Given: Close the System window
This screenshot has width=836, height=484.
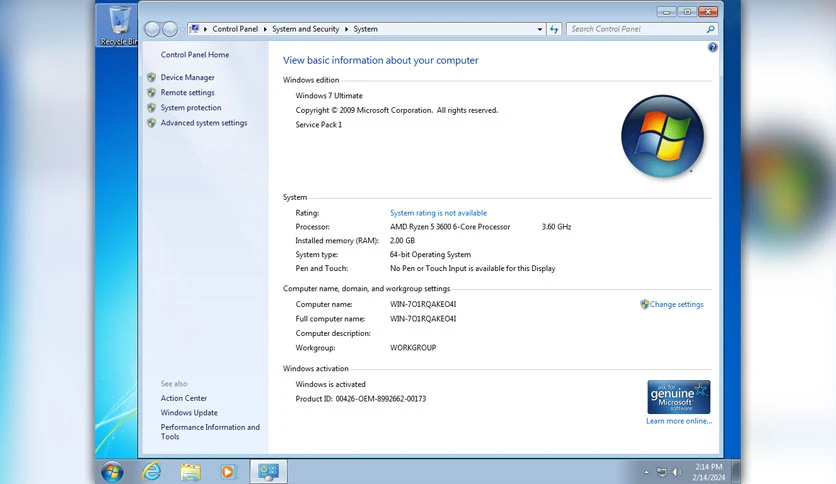Looking at the screenshot, I should tap(708, 12).
